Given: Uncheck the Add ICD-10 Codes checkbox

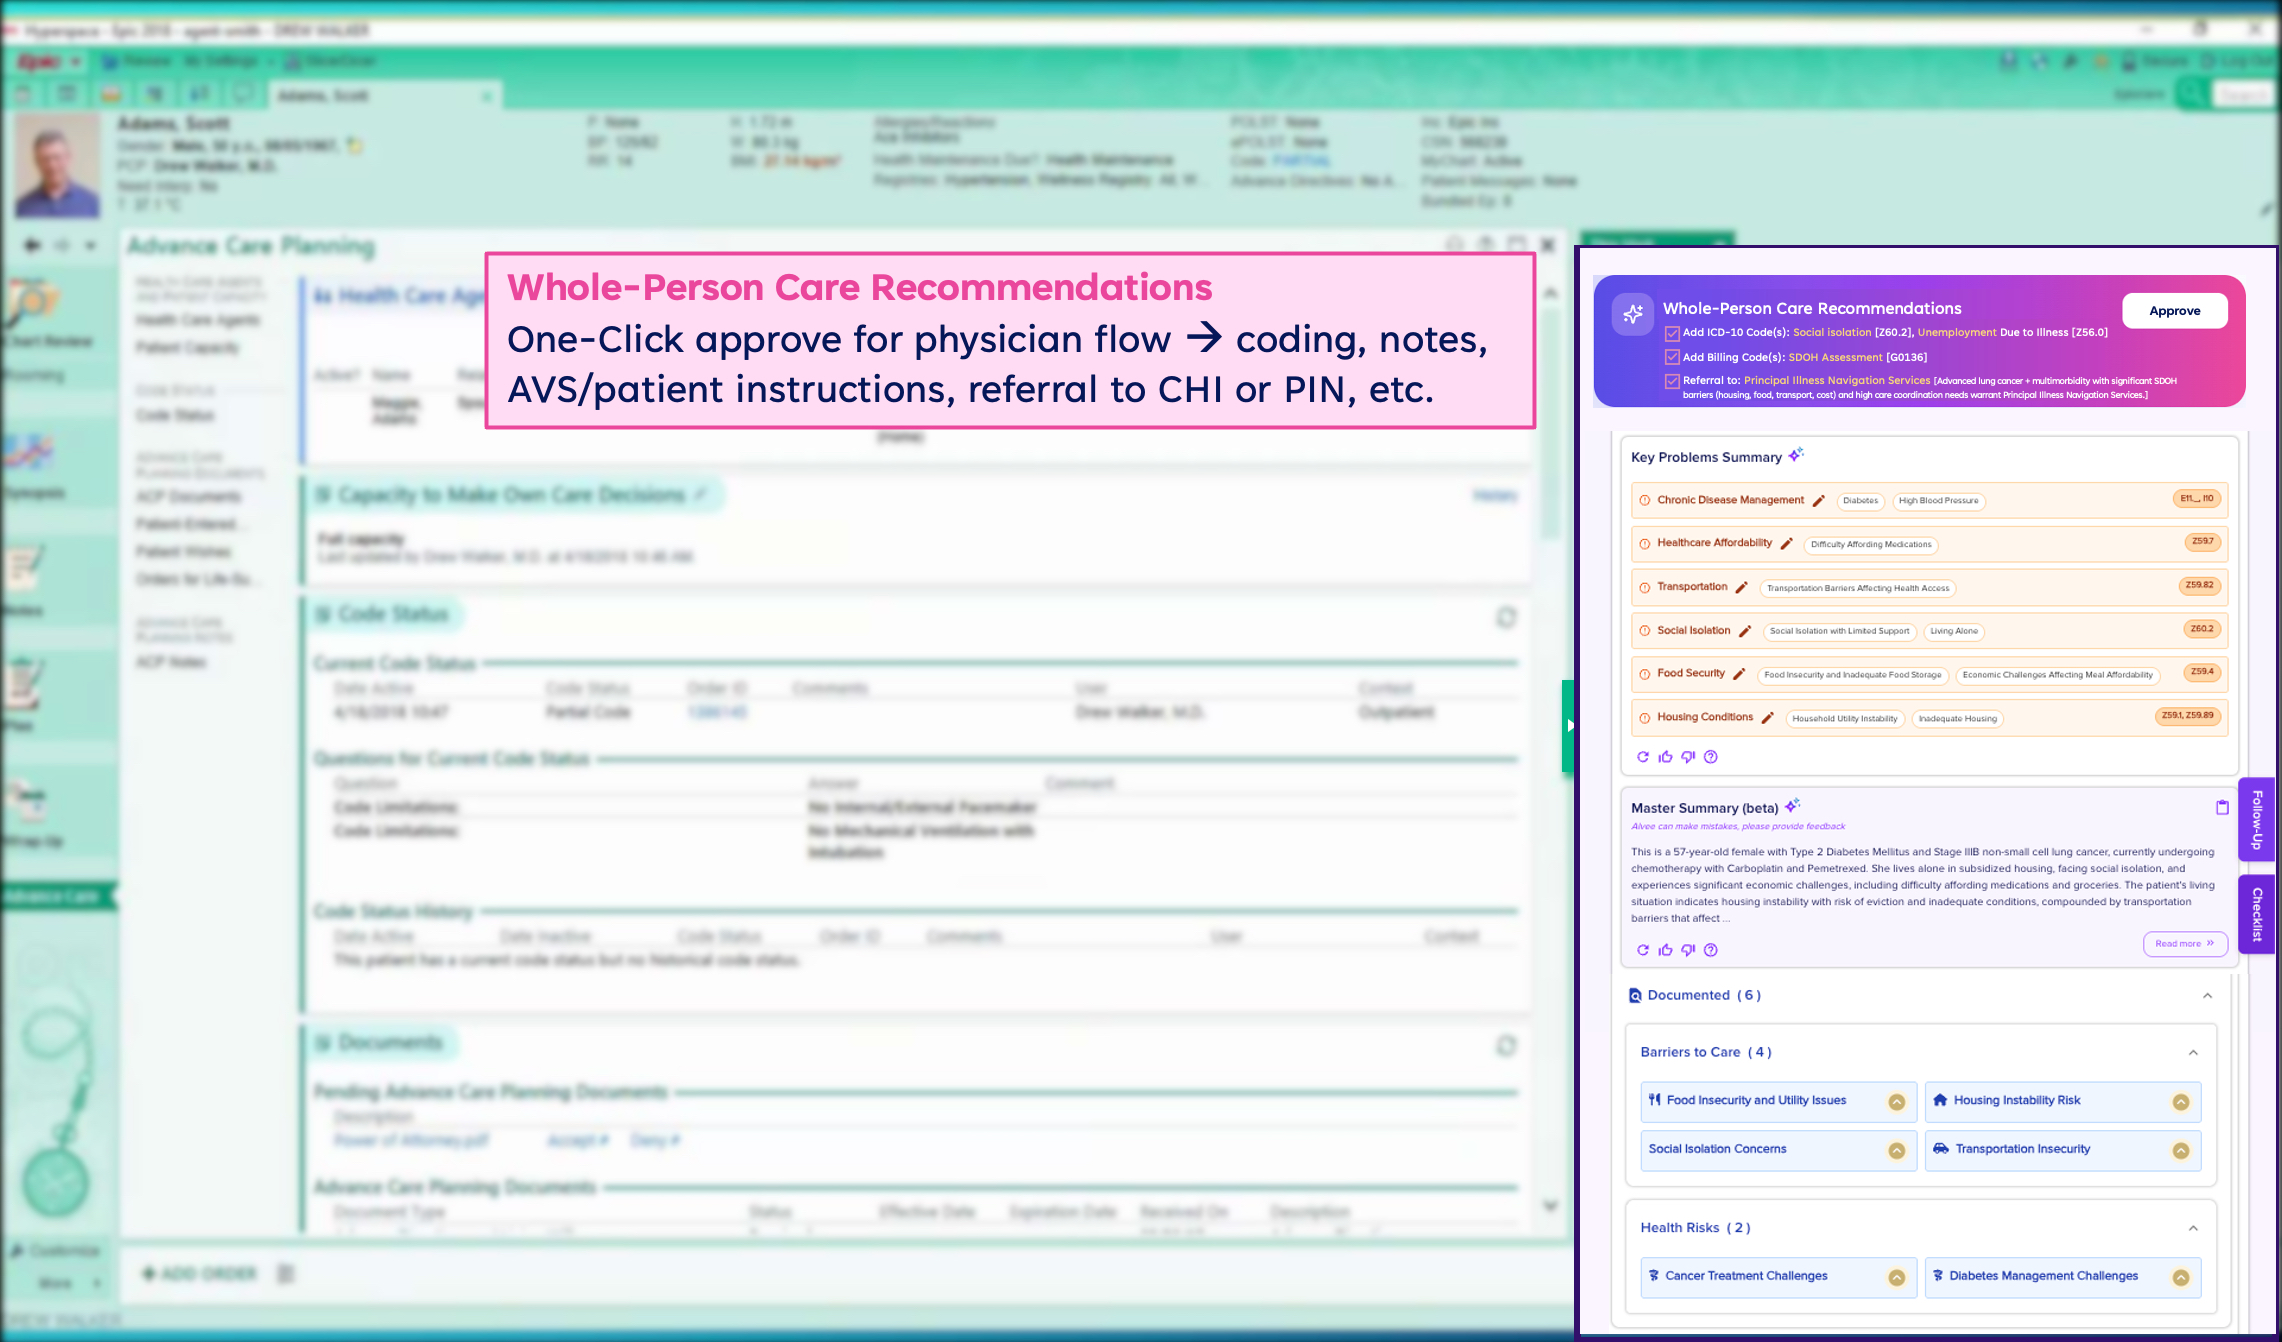Looking at the screenshot, I should (x=1672, y=333).
